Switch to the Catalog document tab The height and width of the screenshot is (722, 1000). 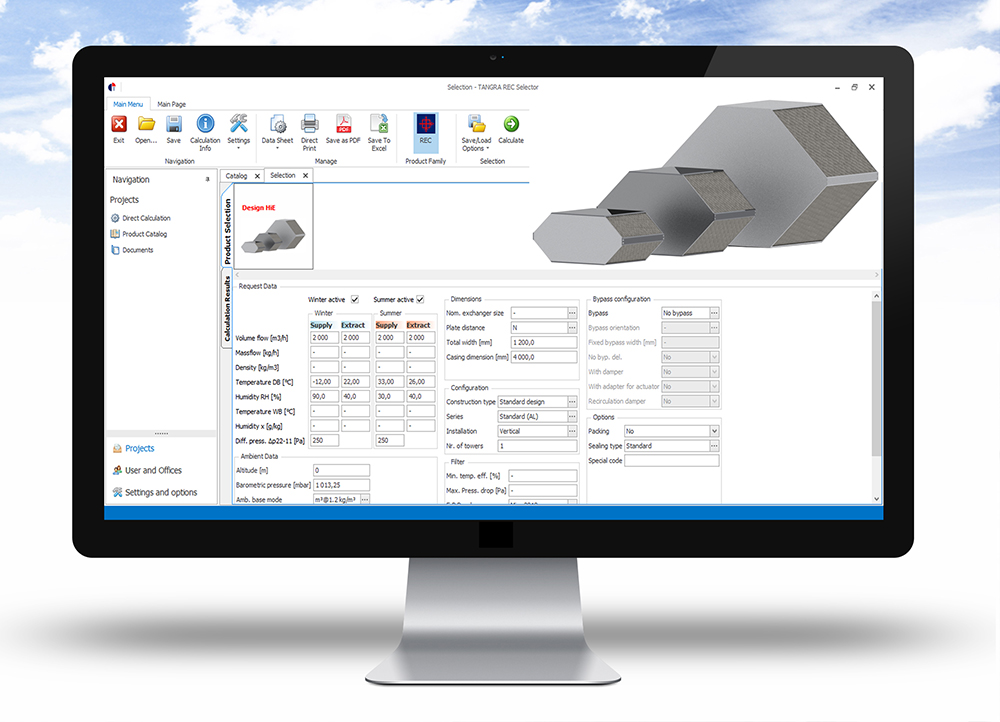click(x=237, y=176)
